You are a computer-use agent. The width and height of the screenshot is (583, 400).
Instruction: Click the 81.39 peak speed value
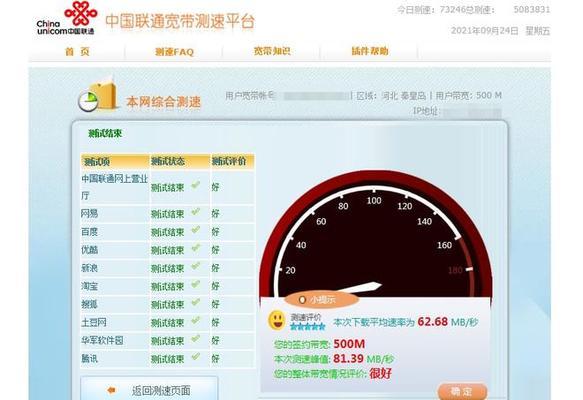[348, 358]
